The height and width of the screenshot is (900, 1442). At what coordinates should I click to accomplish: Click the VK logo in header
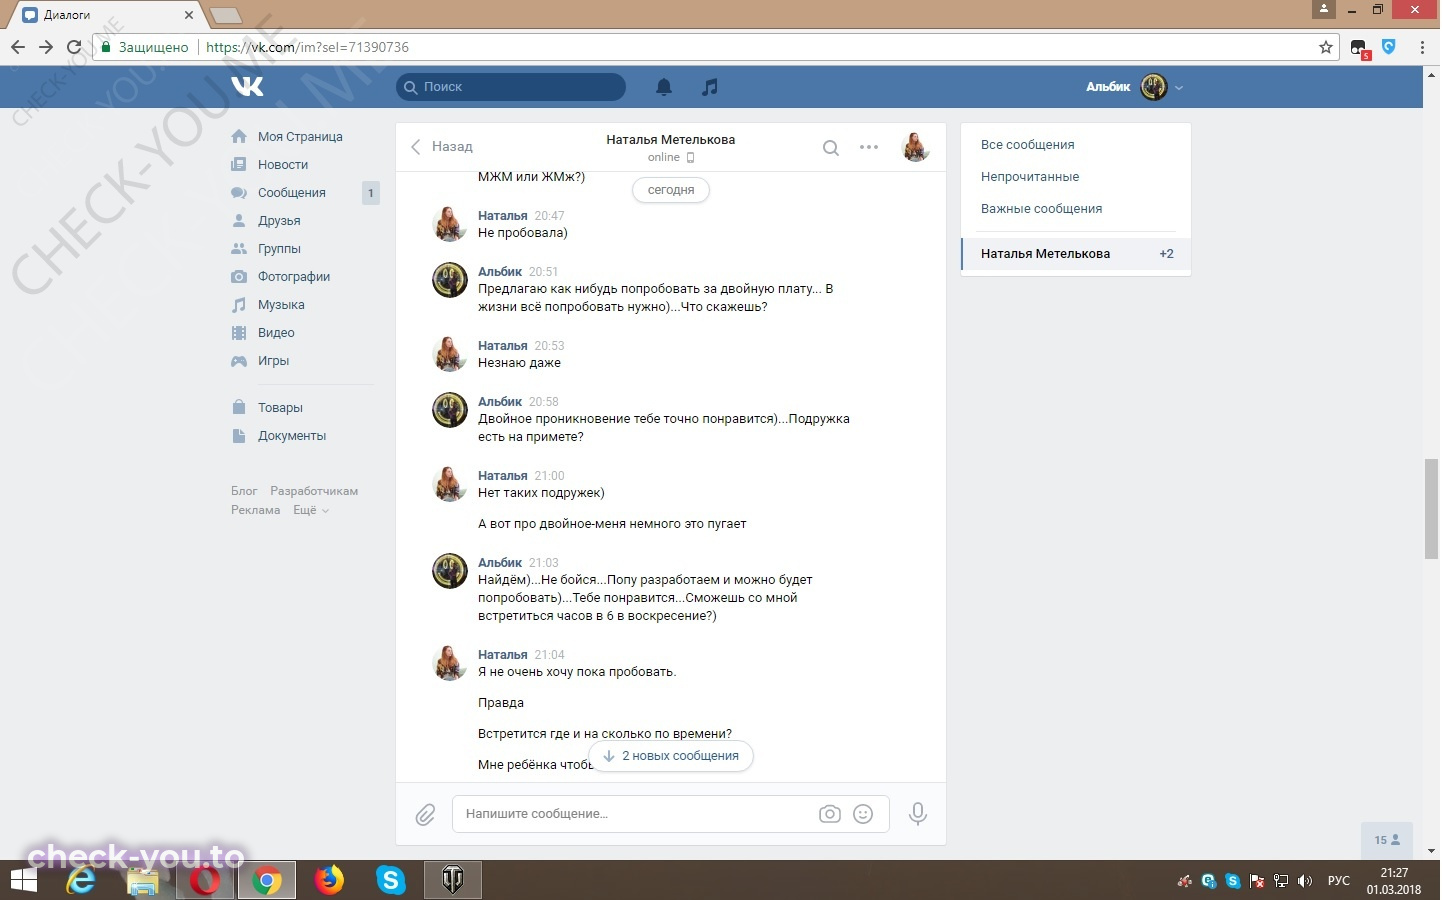coord(247,86)
